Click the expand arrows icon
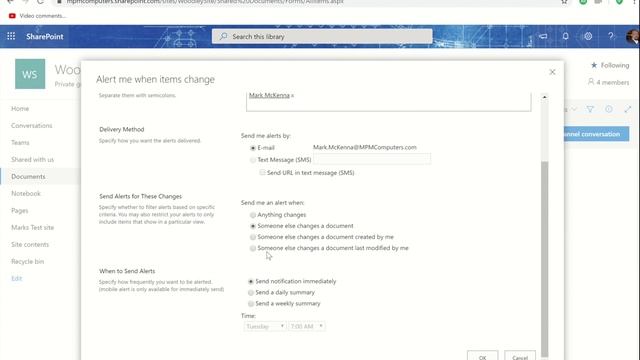This screenshot has width=640, height=360. tap(627, 109)
